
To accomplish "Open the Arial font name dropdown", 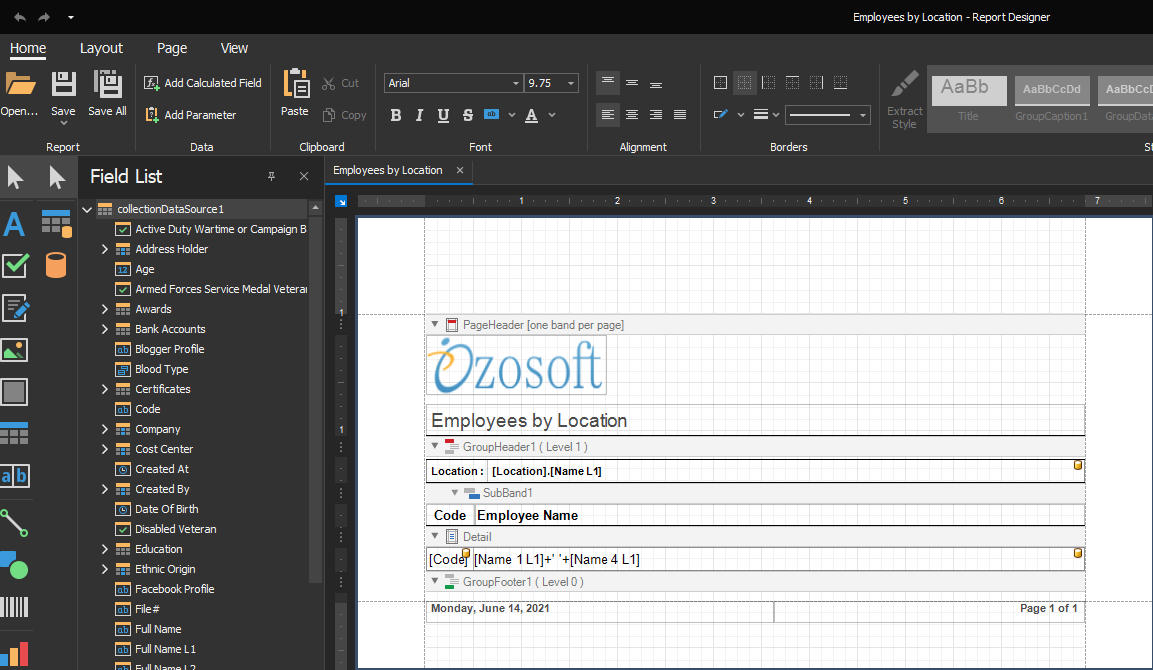I will pos(515,83).
